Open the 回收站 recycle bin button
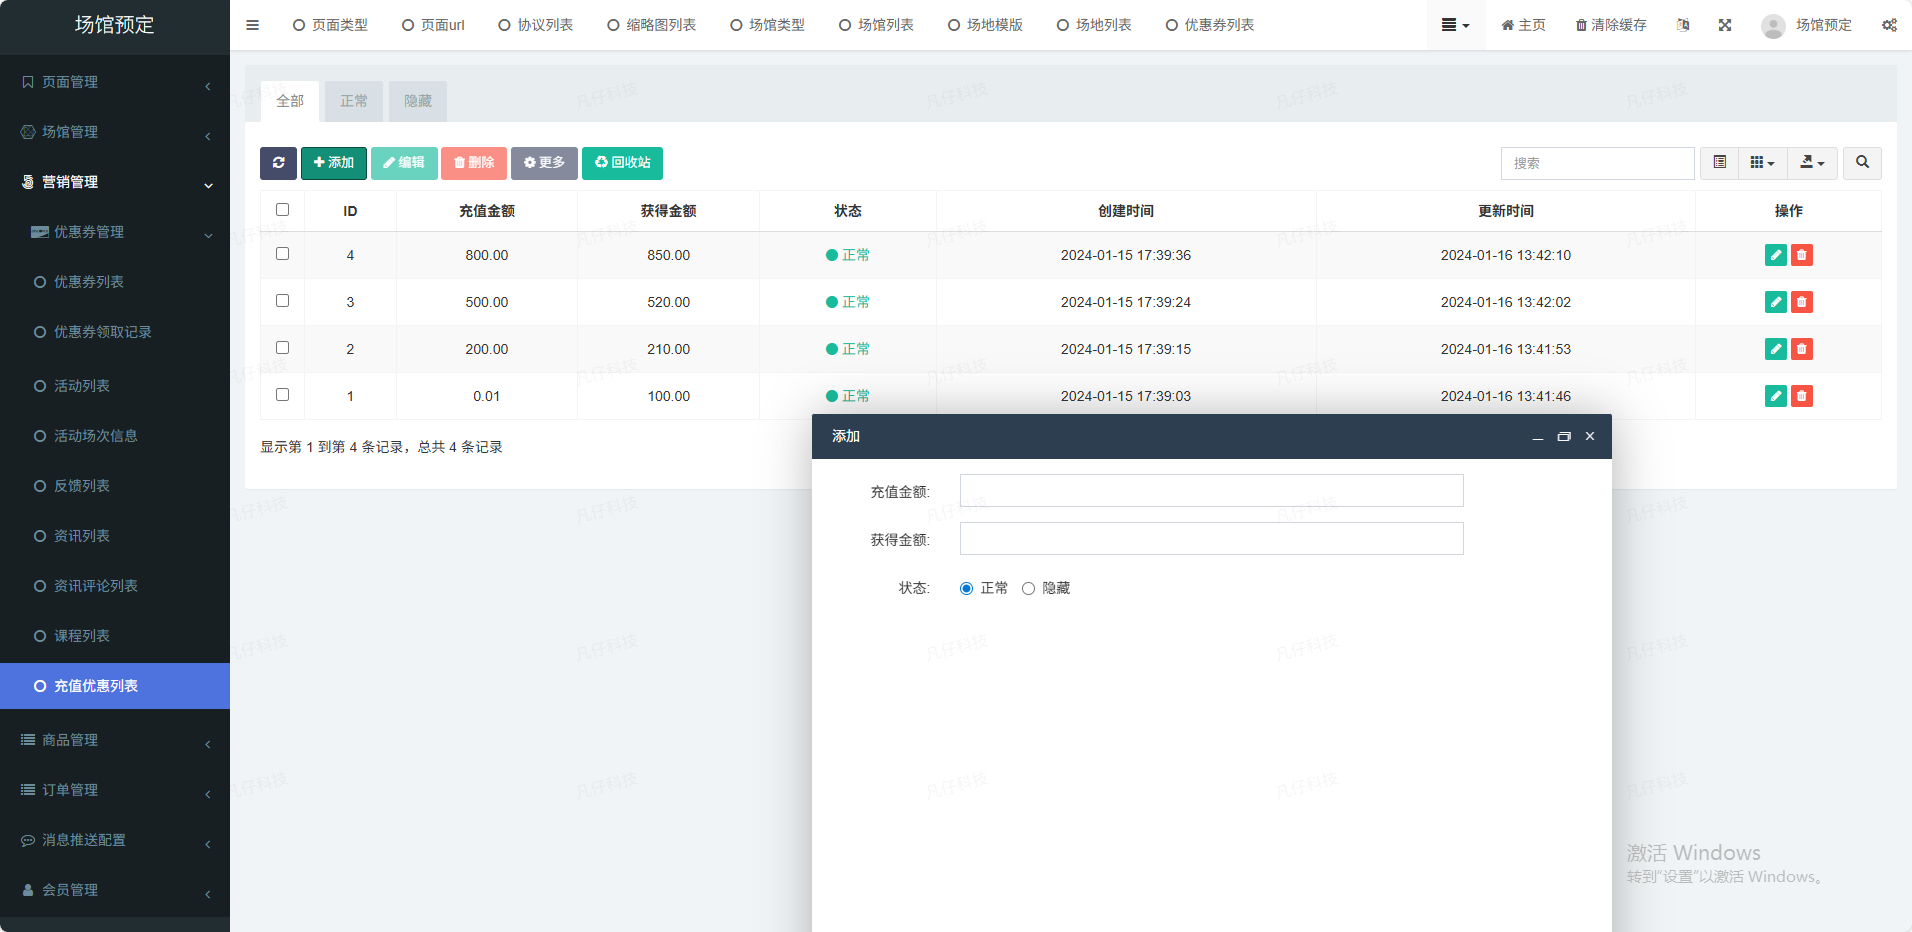Image resolution: width=1912 pixels, height=932 pixels. tap(622, 163)
